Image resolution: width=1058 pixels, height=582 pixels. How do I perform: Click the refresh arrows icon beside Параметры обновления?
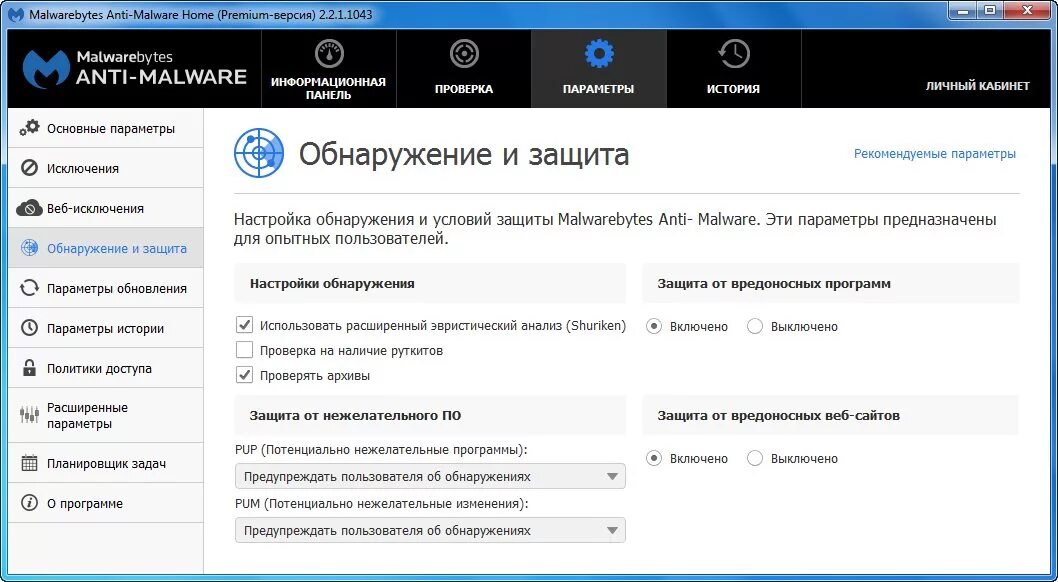point(29,288)
